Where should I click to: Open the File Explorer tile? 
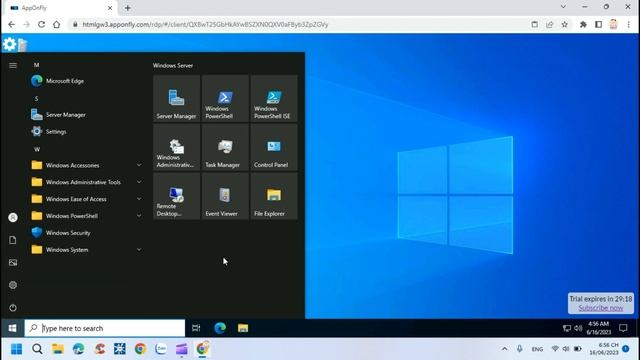(274, 196)
